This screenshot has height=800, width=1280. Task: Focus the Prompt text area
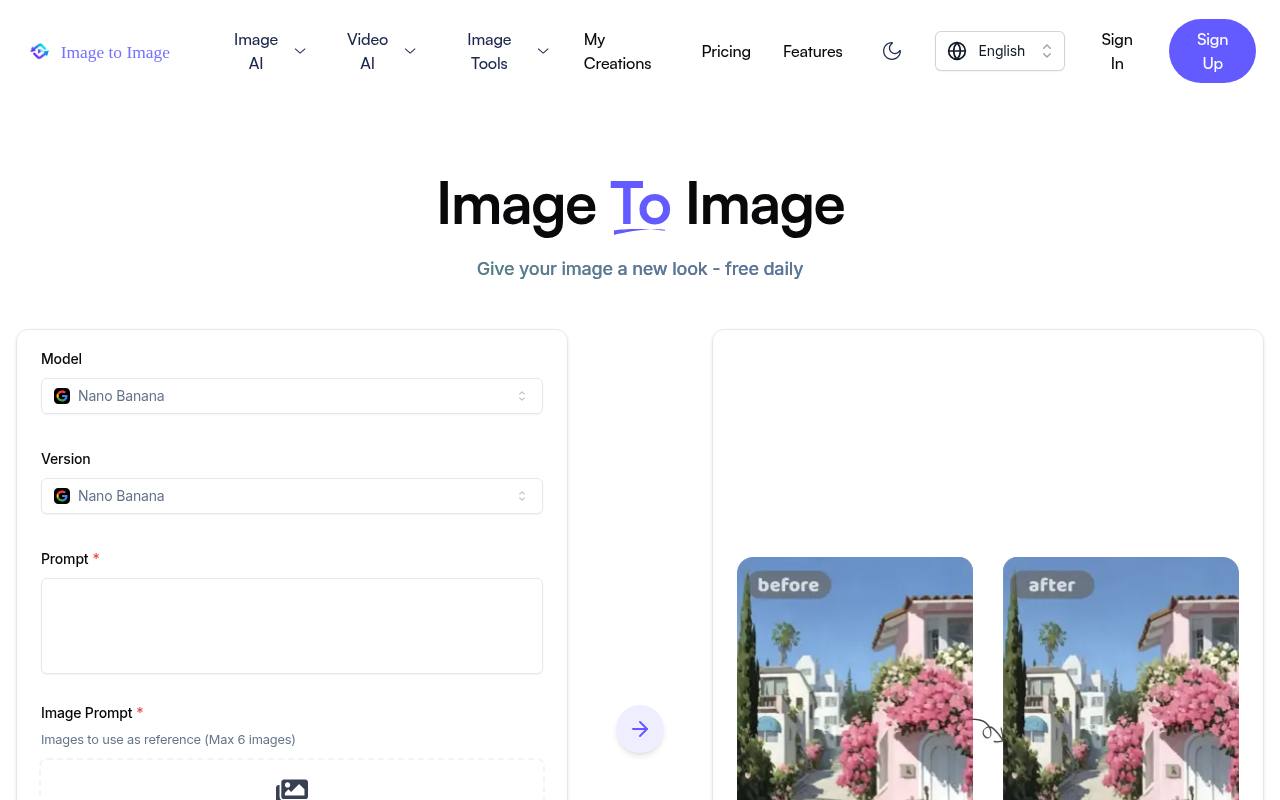[292, 626]
